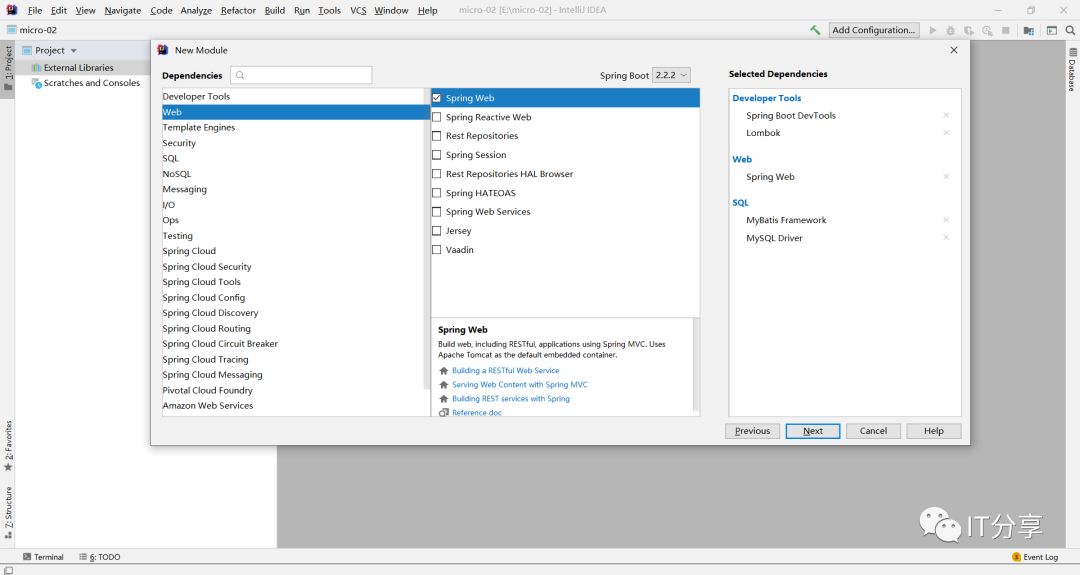Open the Build menu
Screen dimensions: 1080x575
[x=275, y=10]
